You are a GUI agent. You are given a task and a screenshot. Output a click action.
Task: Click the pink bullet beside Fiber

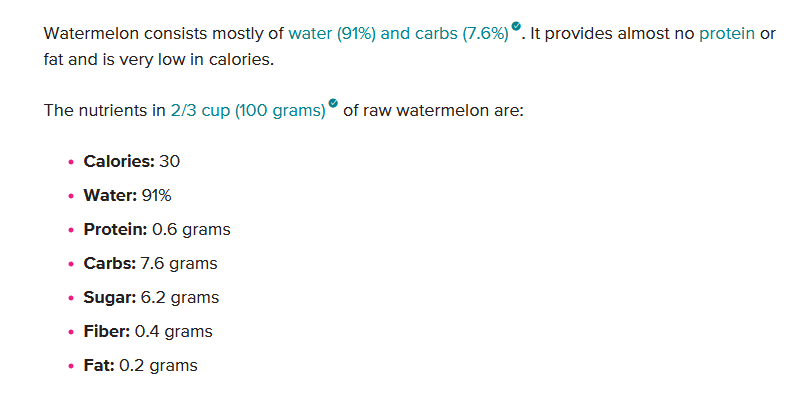tap(70, 332)
